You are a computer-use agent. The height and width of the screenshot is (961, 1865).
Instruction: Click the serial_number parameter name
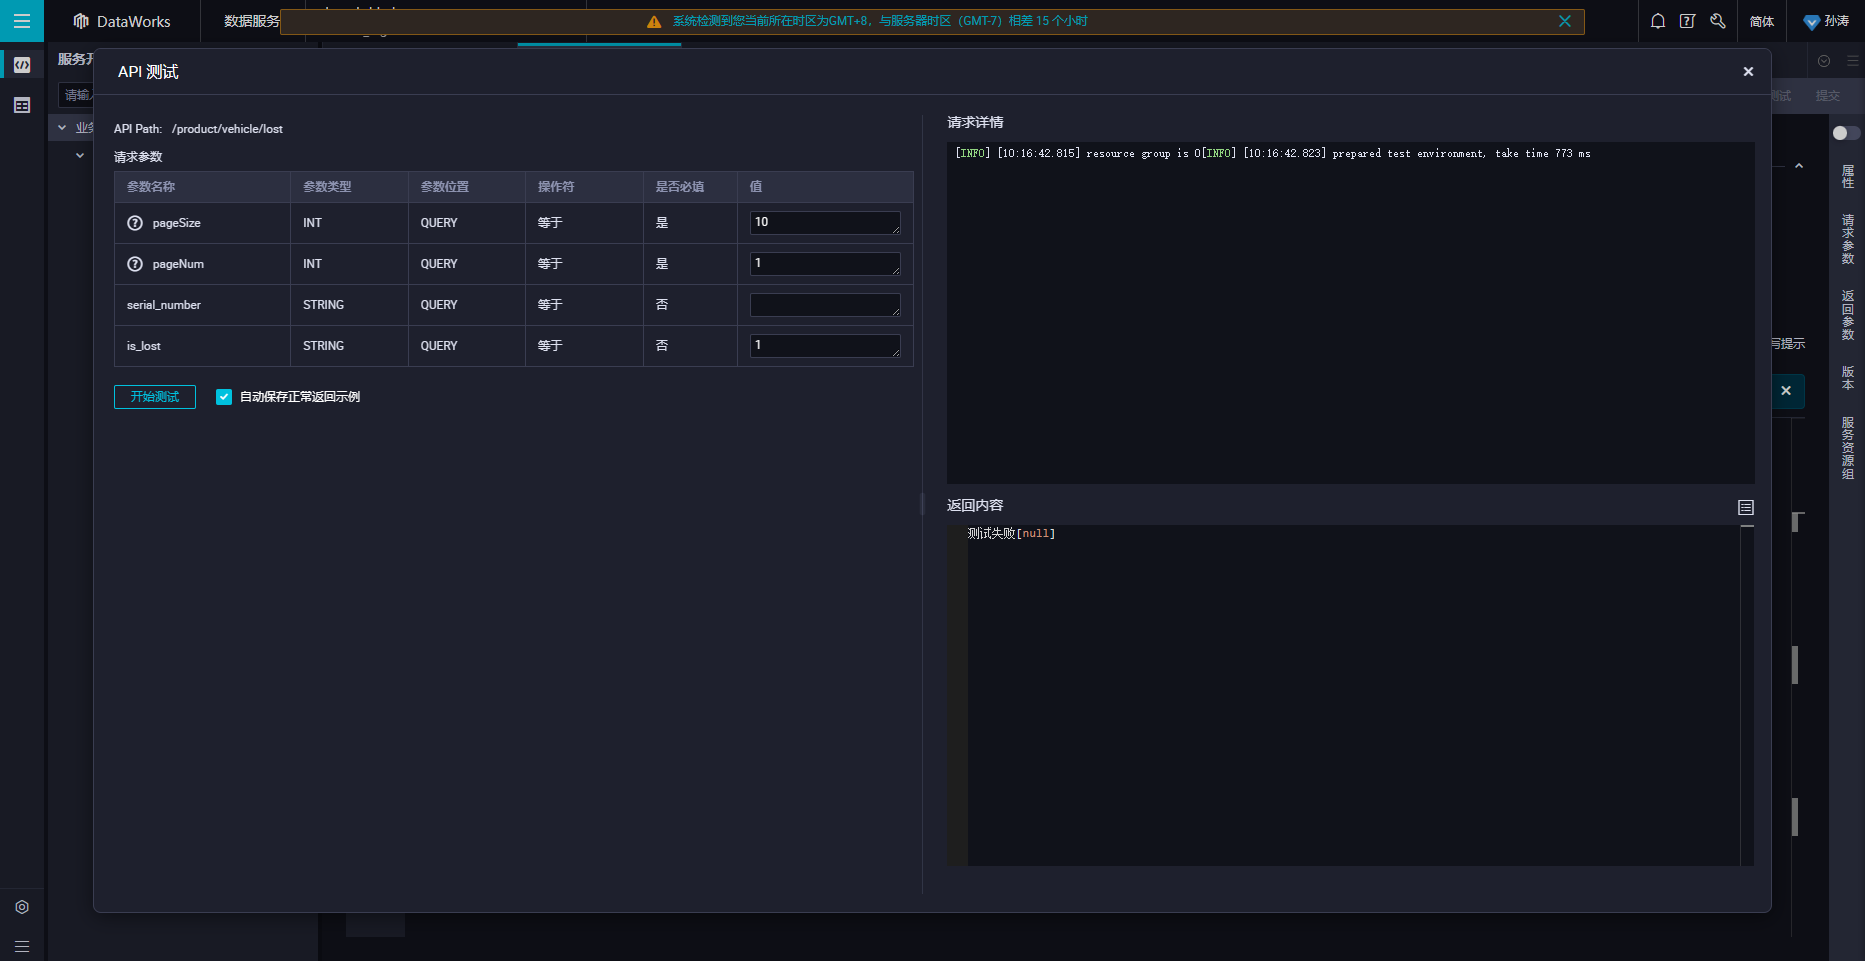(164, 305)
